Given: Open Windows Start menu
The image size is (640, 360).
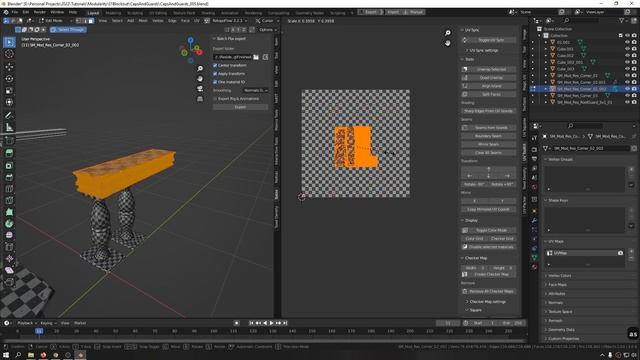Looking at the screenshot, I should pyautogui.click(x=6, y=355).
